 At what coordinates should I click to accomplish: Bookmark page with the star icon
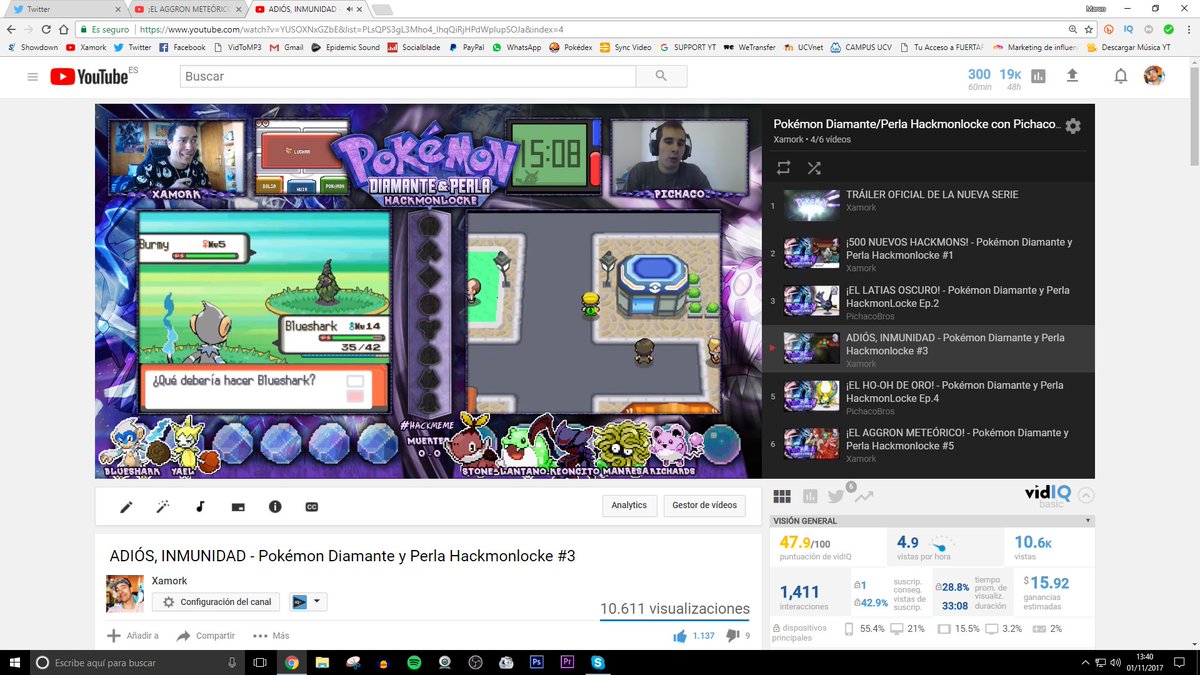coord(1090,30)
